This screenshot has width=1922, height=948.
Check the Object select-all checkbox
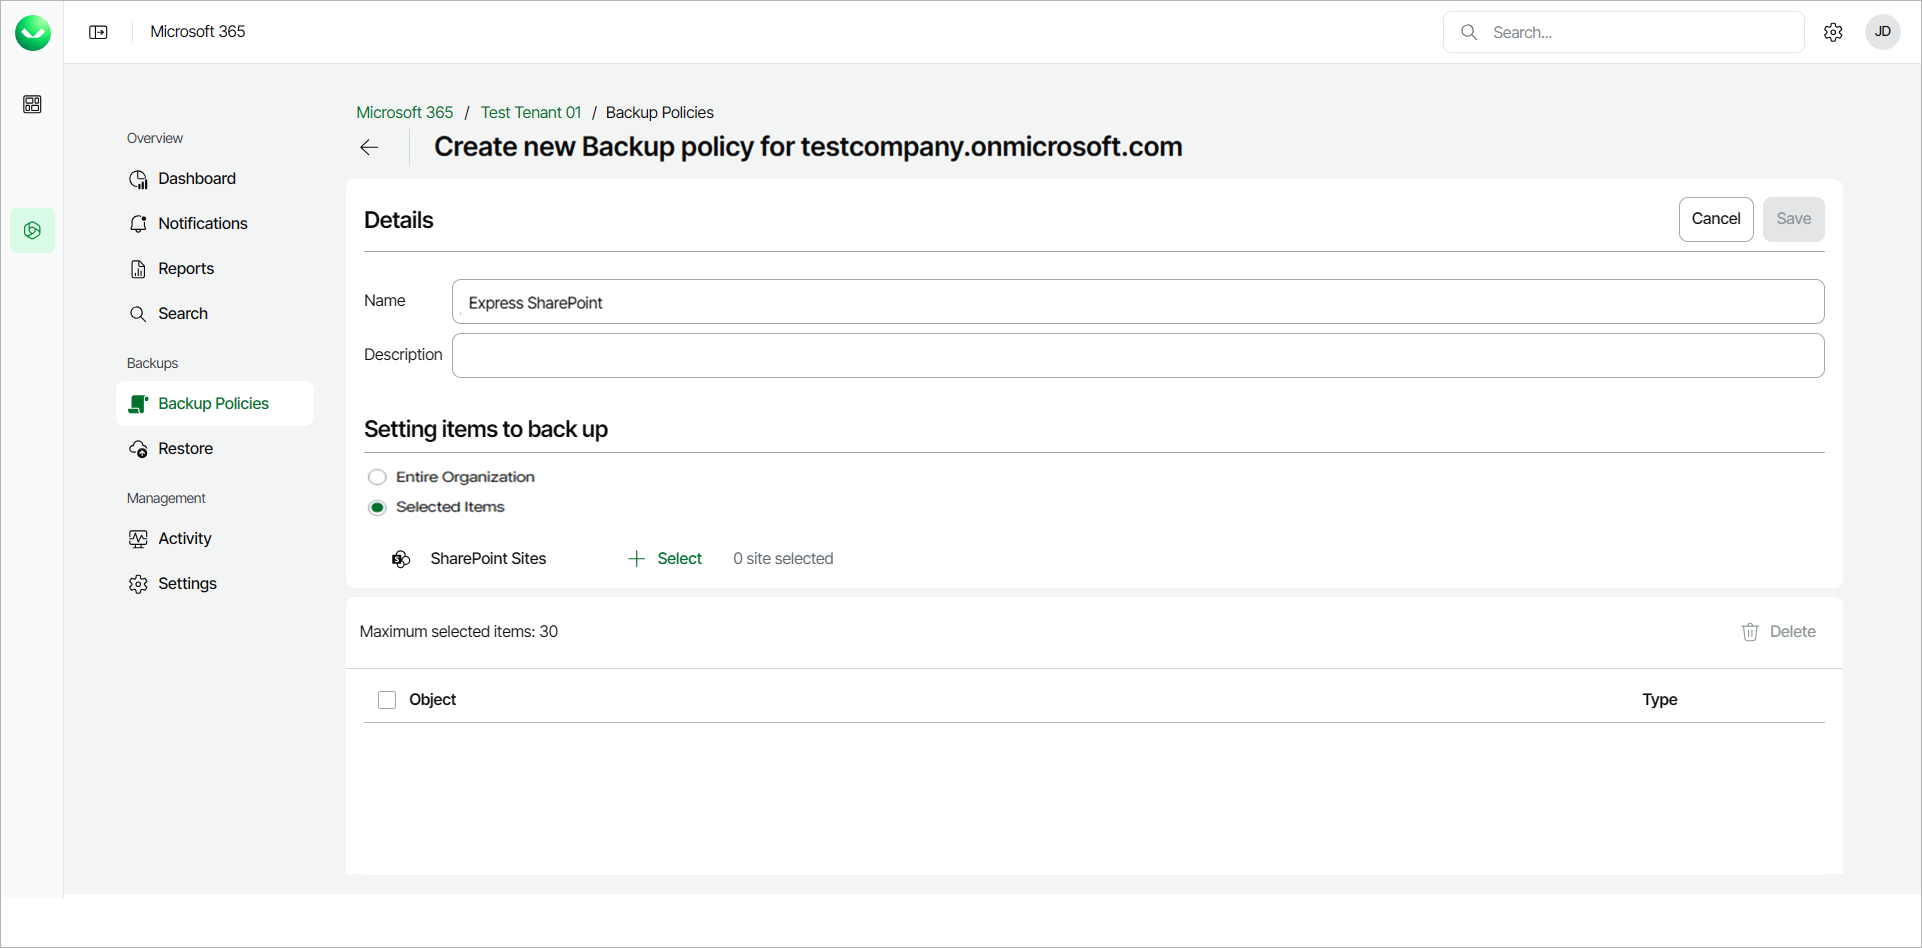point(387,700)
